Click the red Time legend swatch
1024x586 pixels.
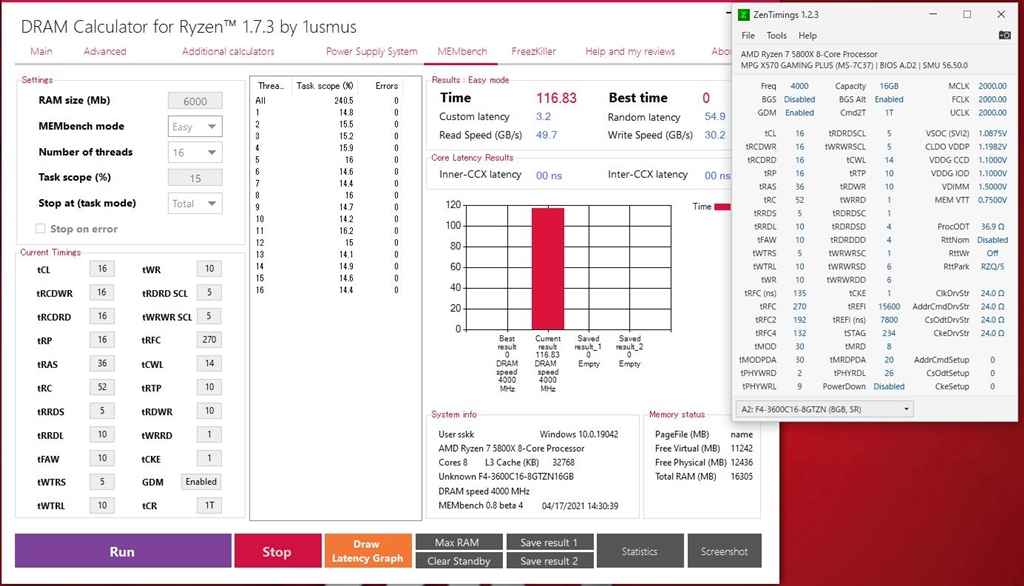pyautogui.click(x=722, y=206)
